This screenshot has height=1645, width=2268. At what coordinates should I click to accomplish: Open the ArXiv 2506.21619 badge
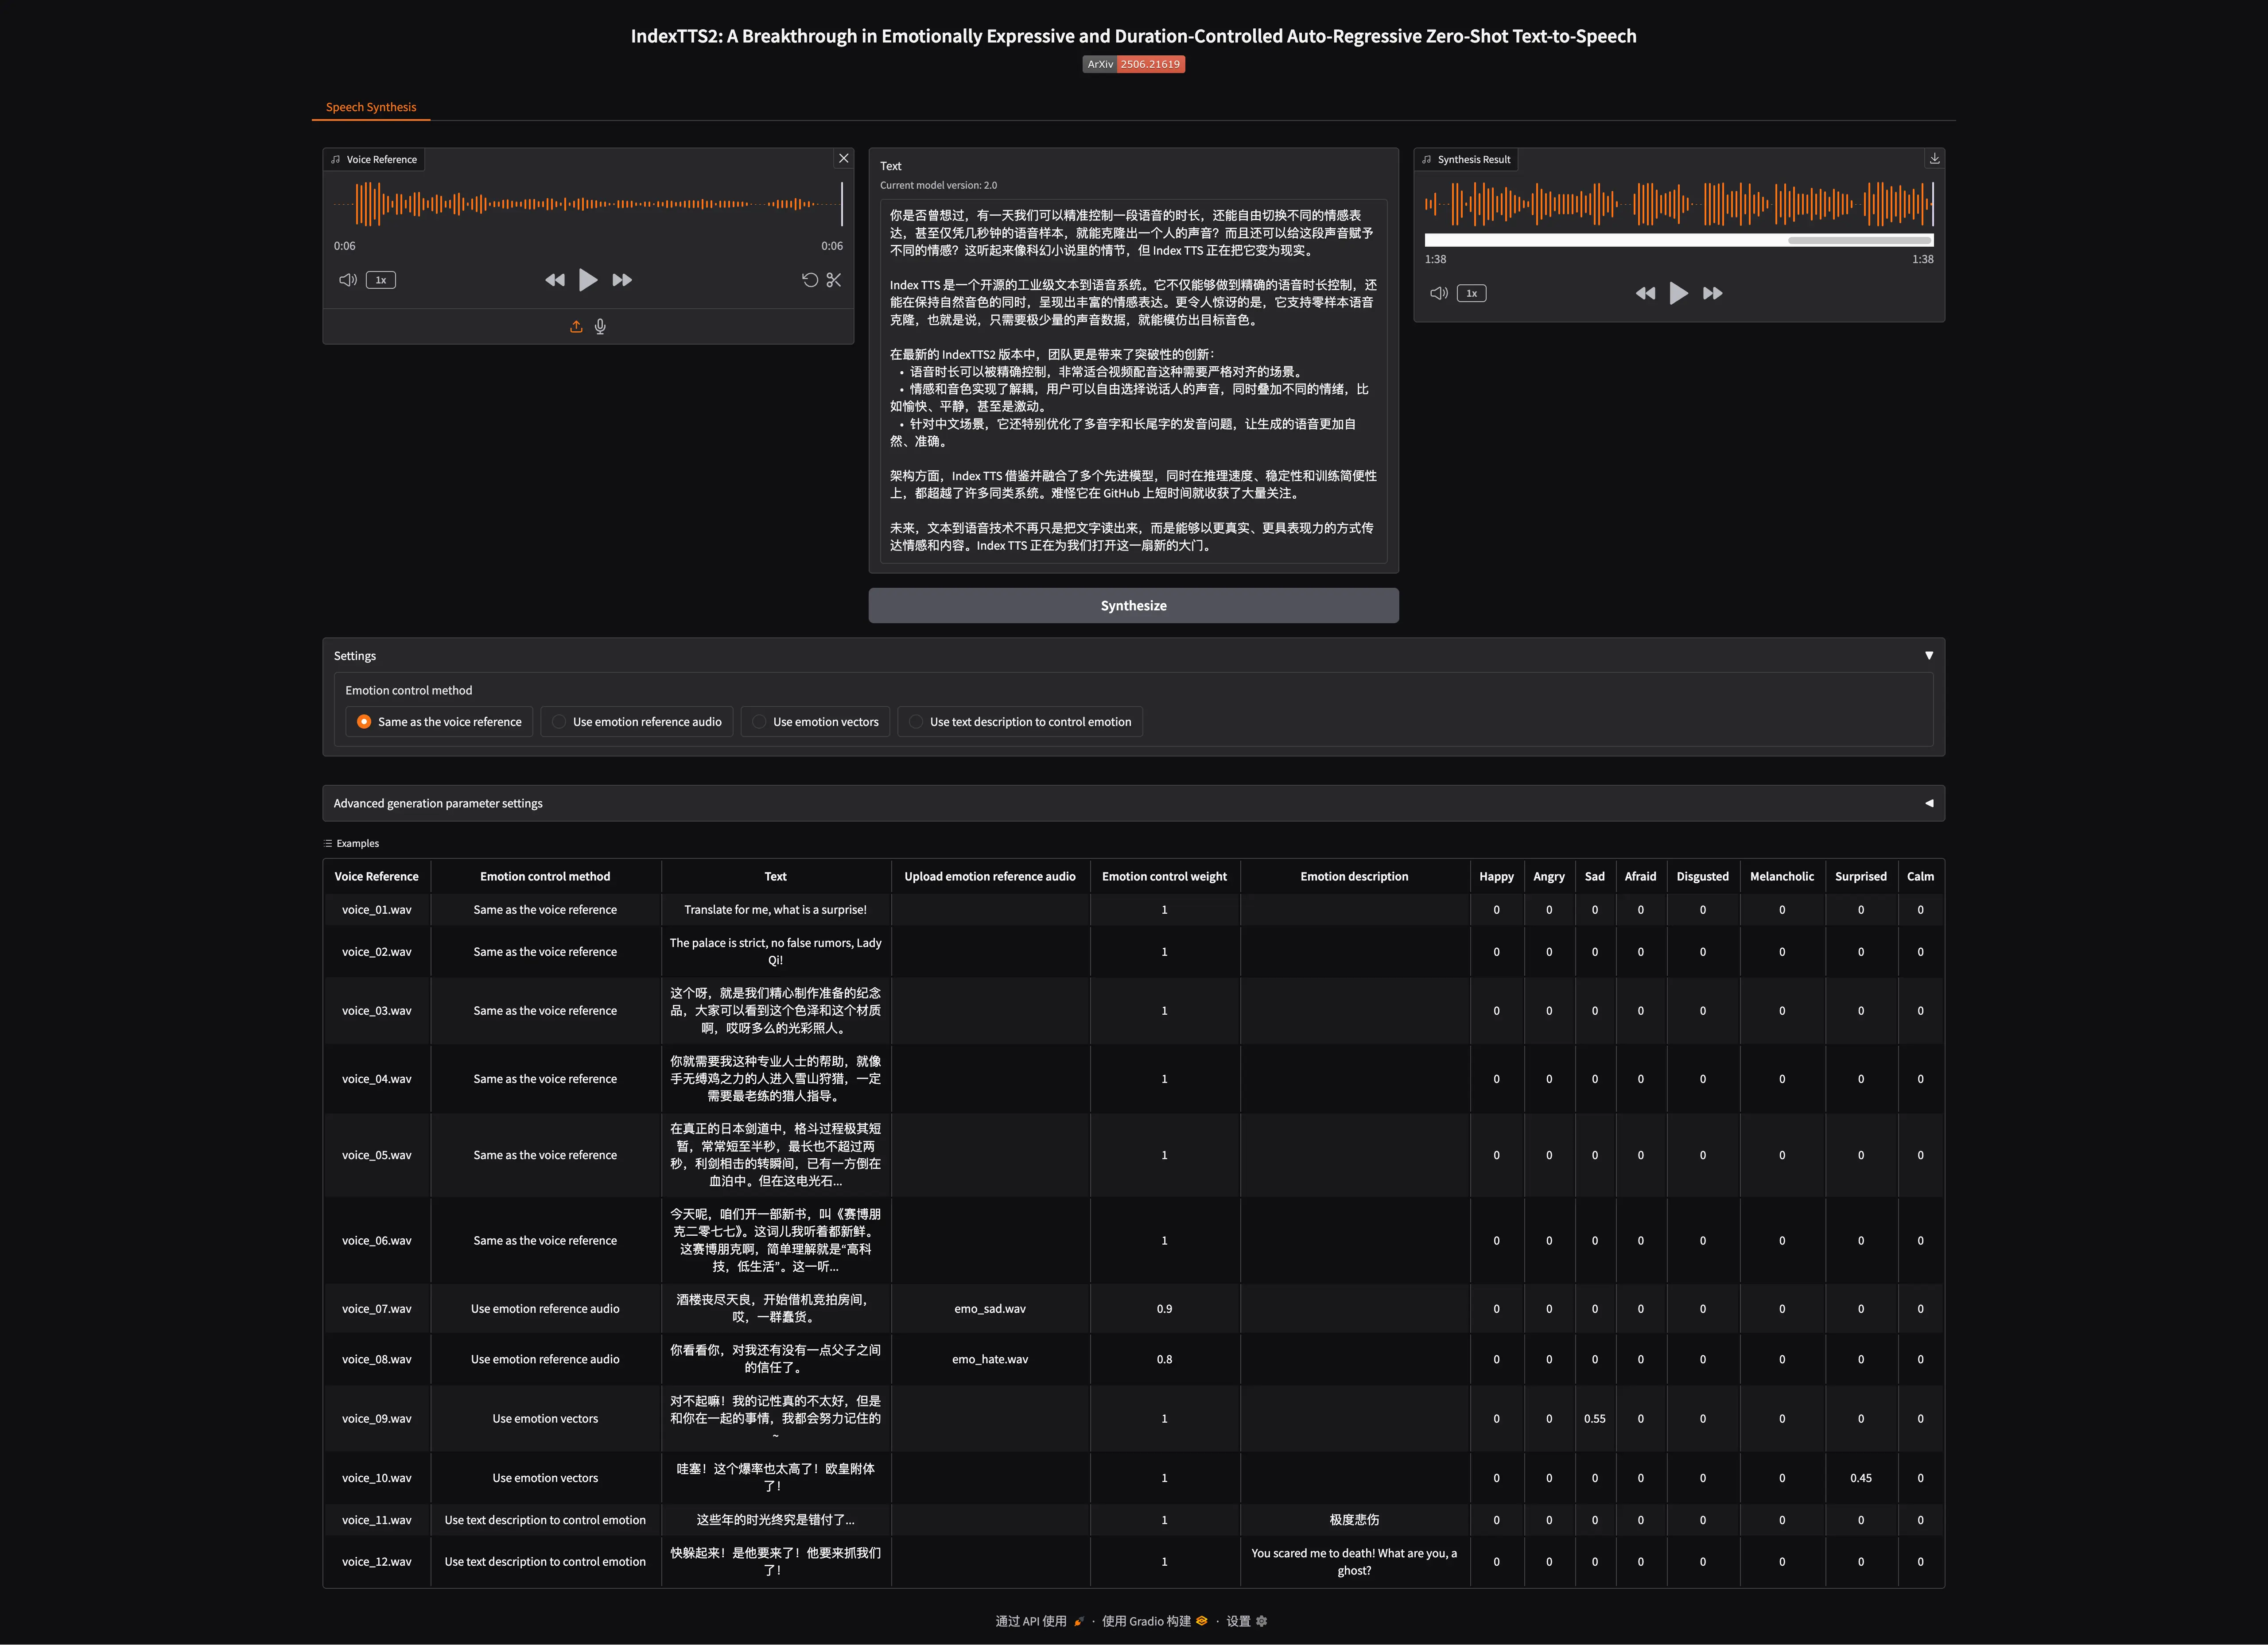tap(1133, 64)
